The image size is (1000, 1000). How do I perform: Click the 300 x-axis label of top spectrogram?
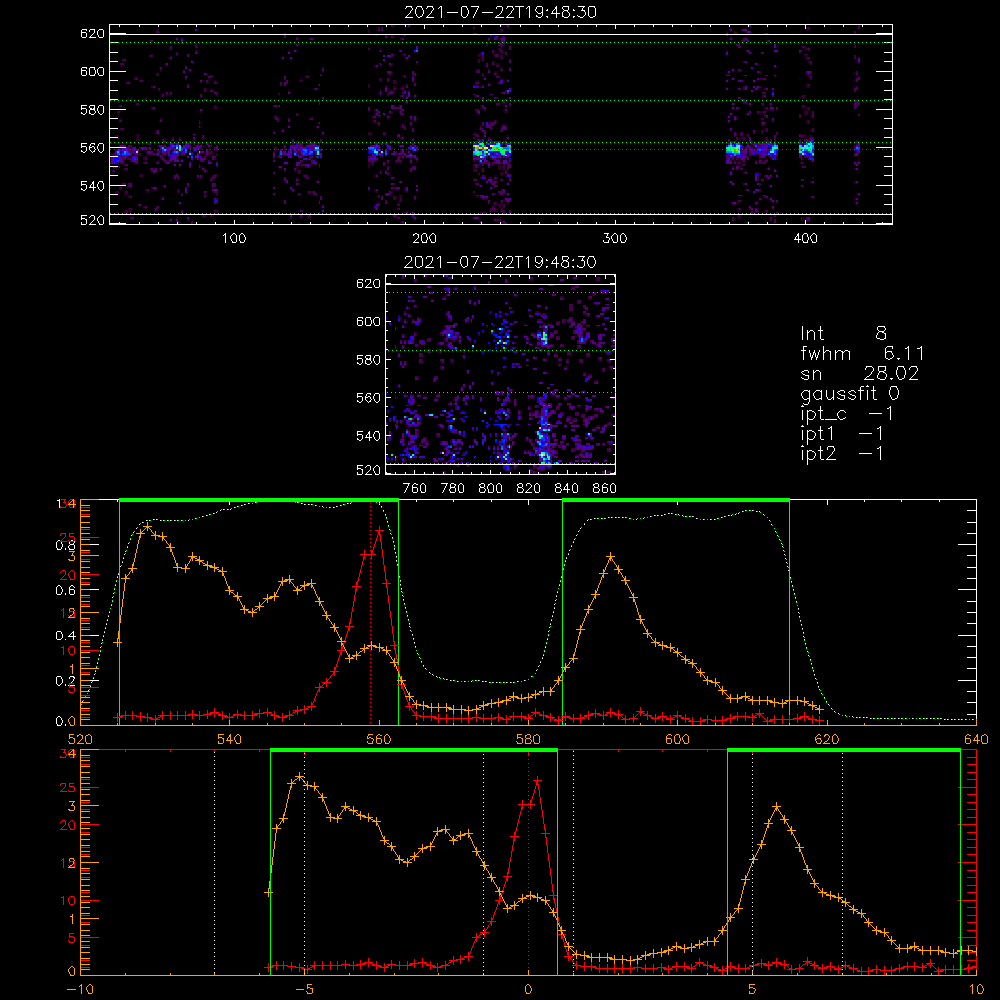(x=615, y=239)
